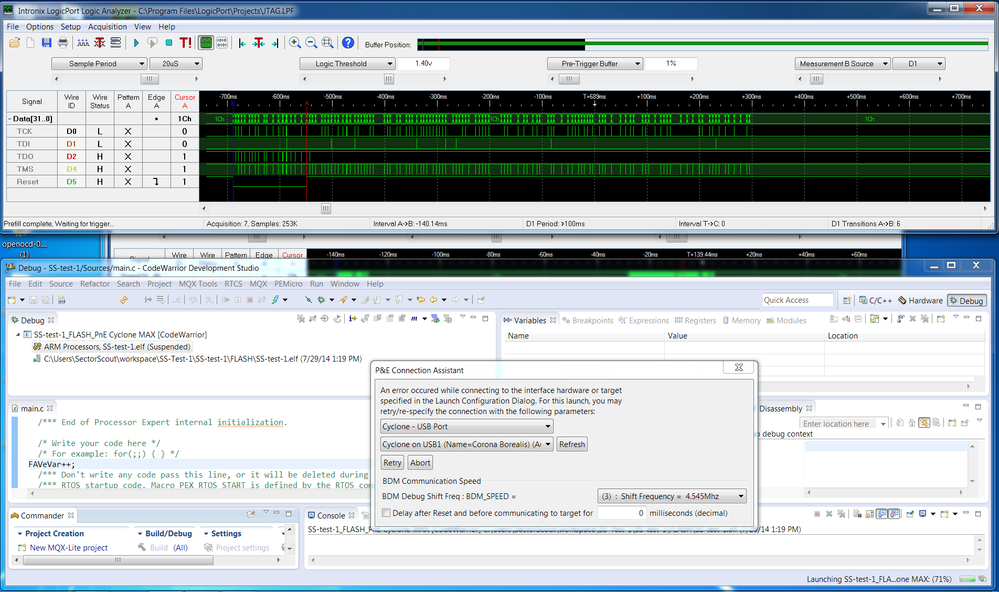This screenshot has height=592, width=999.
Task: Open LogicPort help question mark icon
Action: coord(348,43)
